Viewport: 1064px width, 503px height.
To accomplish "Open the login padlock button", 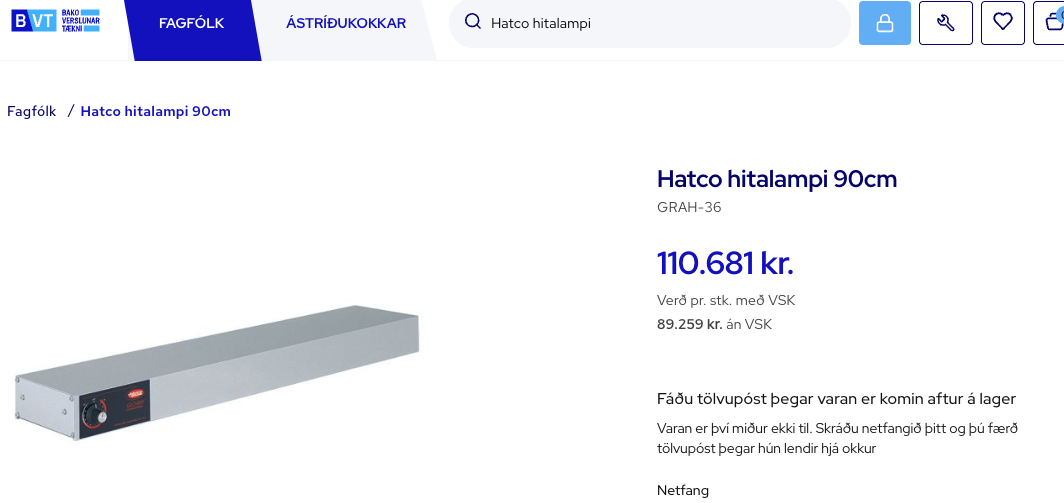I will pyautogui.click(x=885, y=23).
